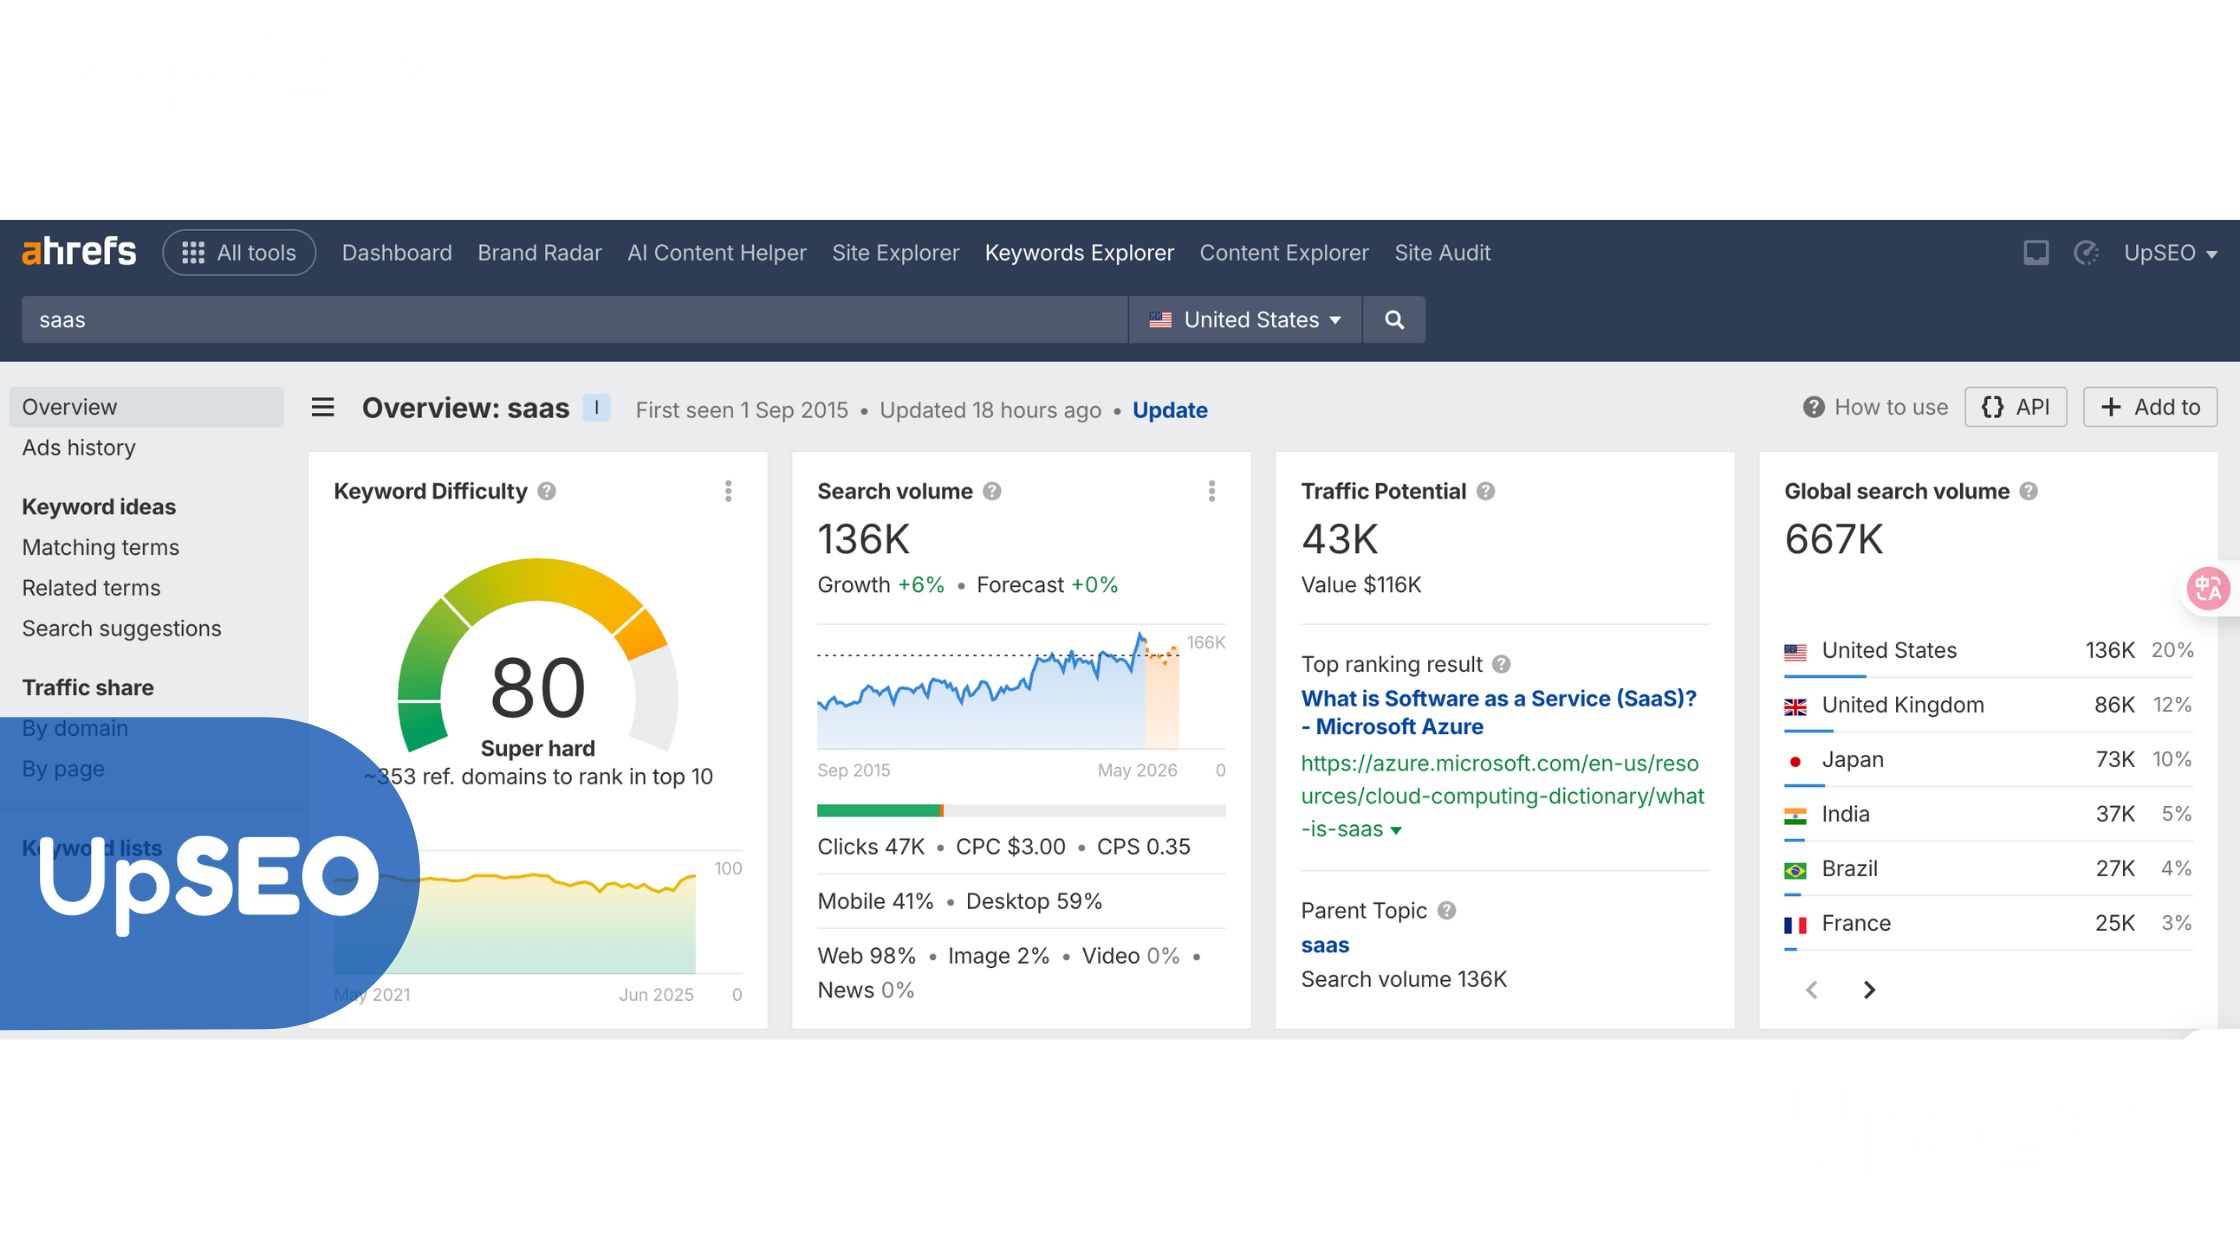Click the United Kingdom country row

pyautogui.click(x=1988, y=705)
